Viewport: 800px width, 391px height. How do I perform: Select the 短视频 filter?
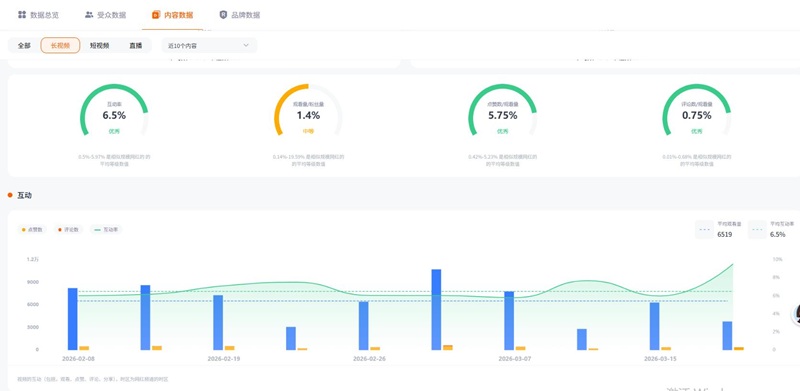click(x=99, y=45)
